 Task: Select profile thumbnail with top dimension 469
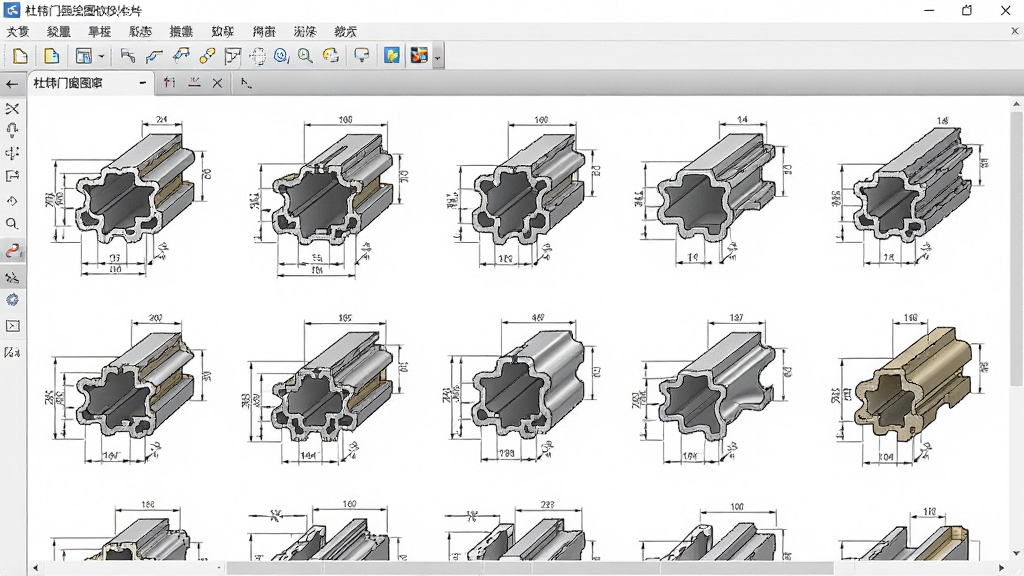(x=524, y=389)
